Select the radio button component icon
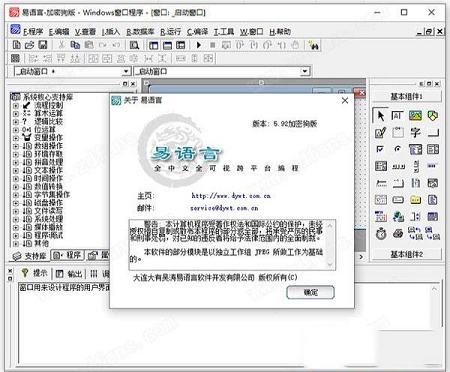 [x=397, y=149]
